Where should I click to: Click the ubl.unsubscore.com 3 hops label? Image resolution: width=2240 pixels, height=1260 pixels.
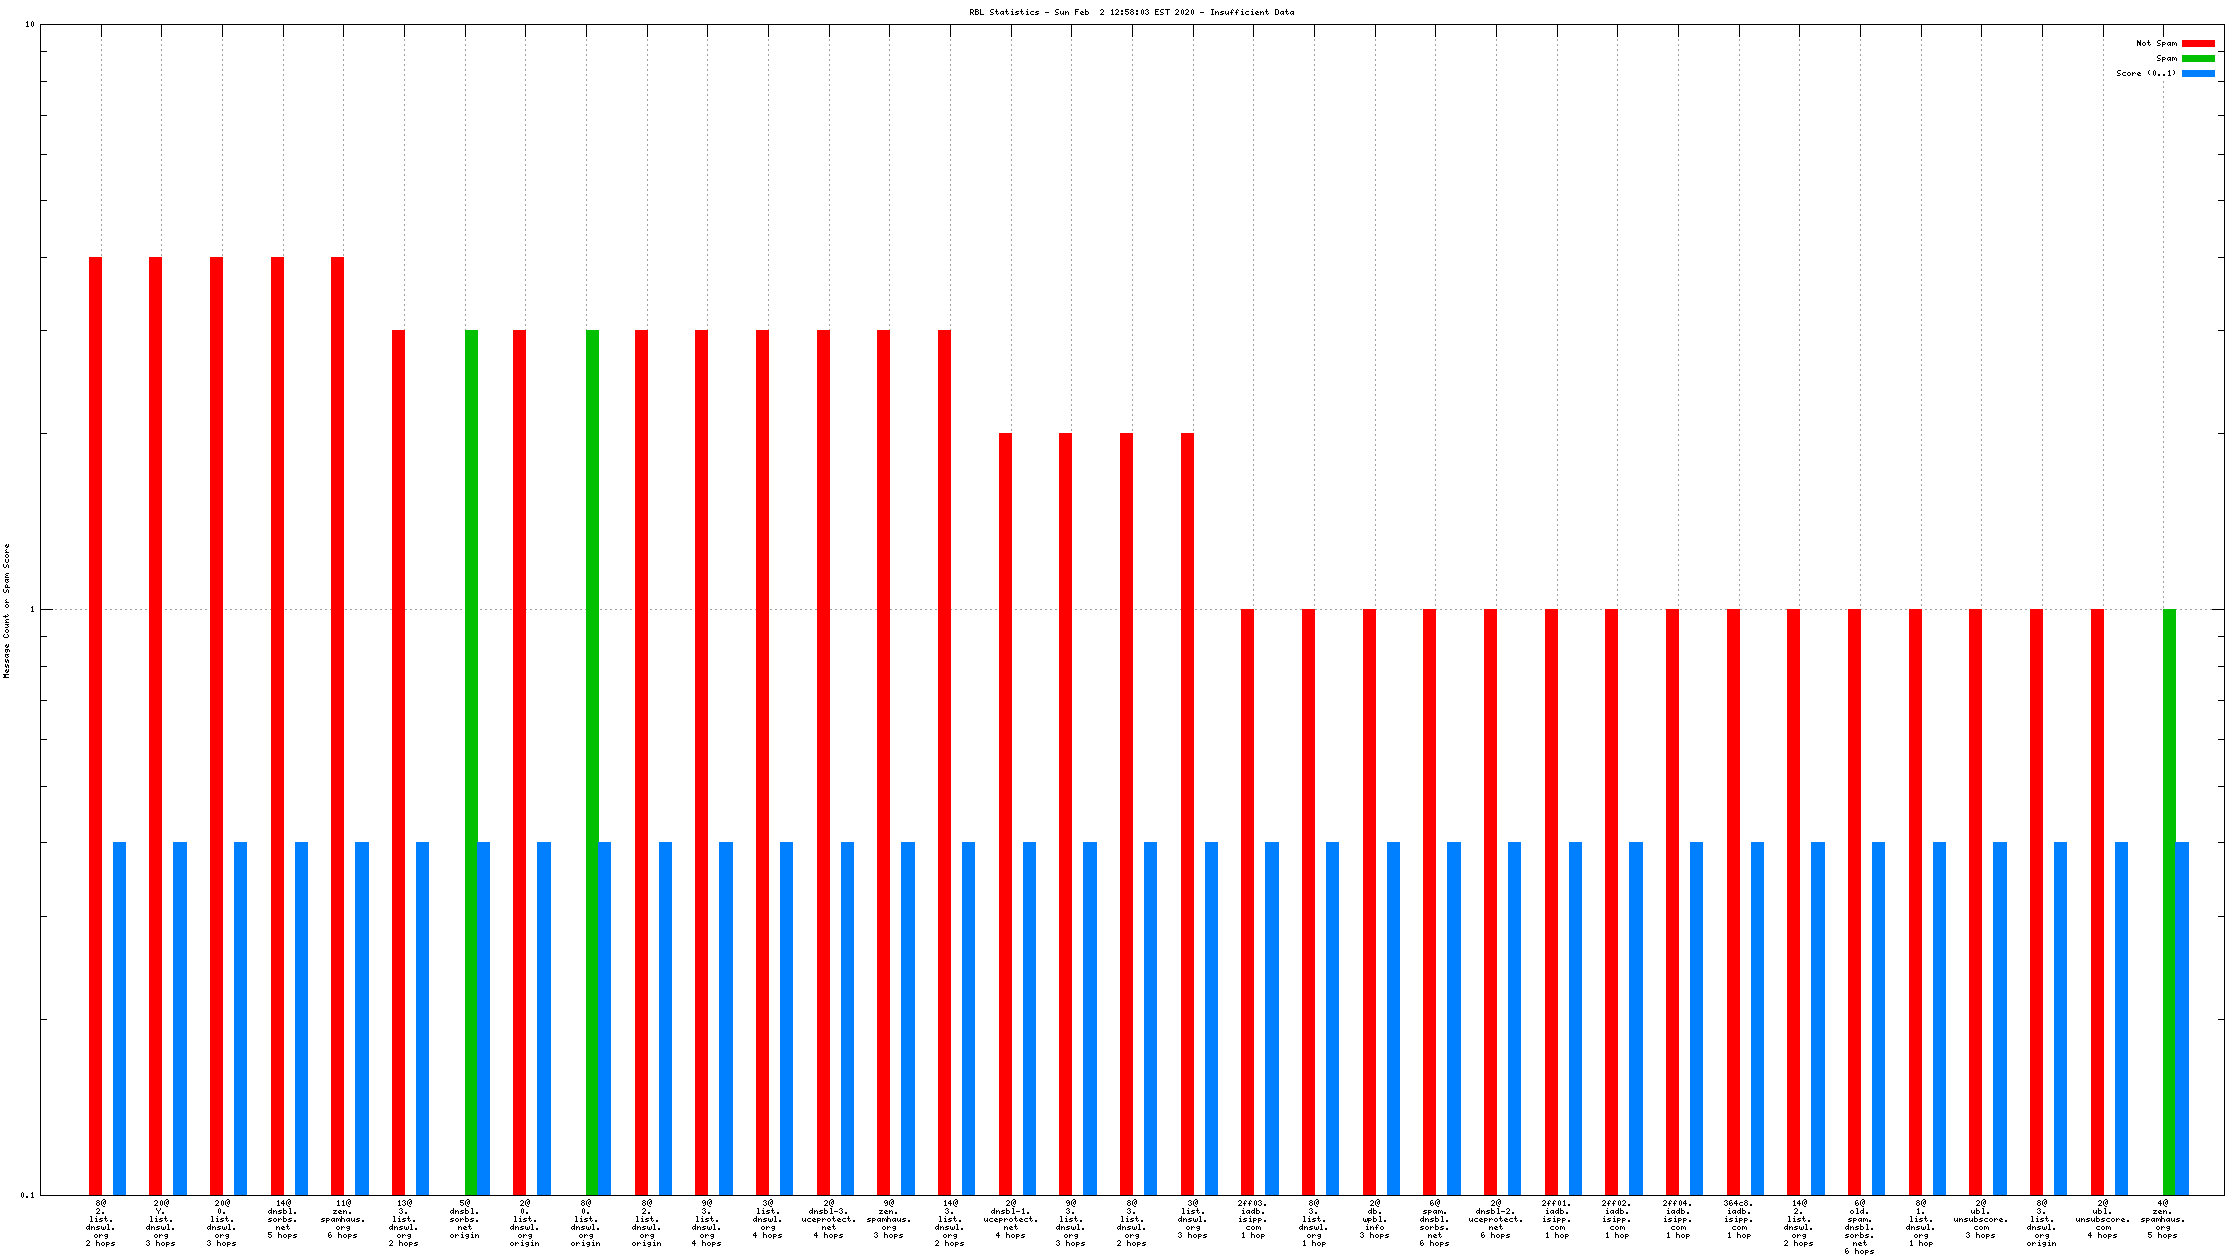click(1980, 1219)
